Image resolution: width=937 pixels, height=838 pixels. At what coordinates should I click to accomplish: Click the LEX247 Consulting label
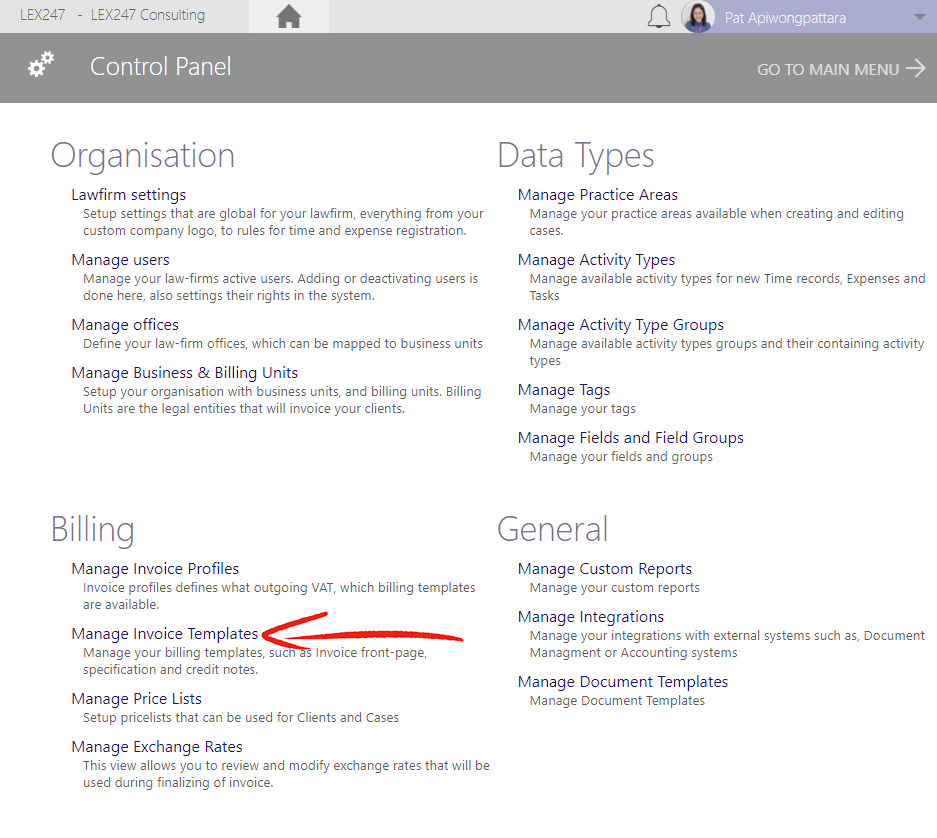tap(148, 15)
